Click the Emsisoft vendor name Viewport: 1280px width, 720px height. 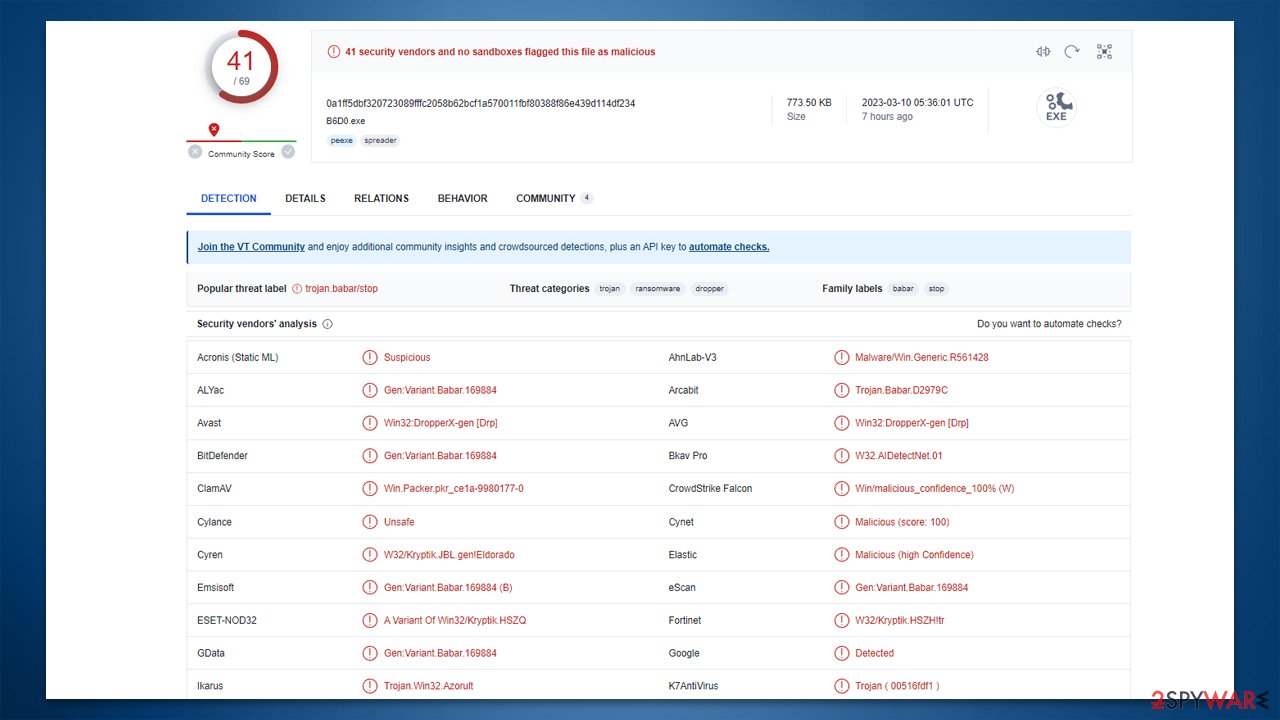tap(216, 588)
